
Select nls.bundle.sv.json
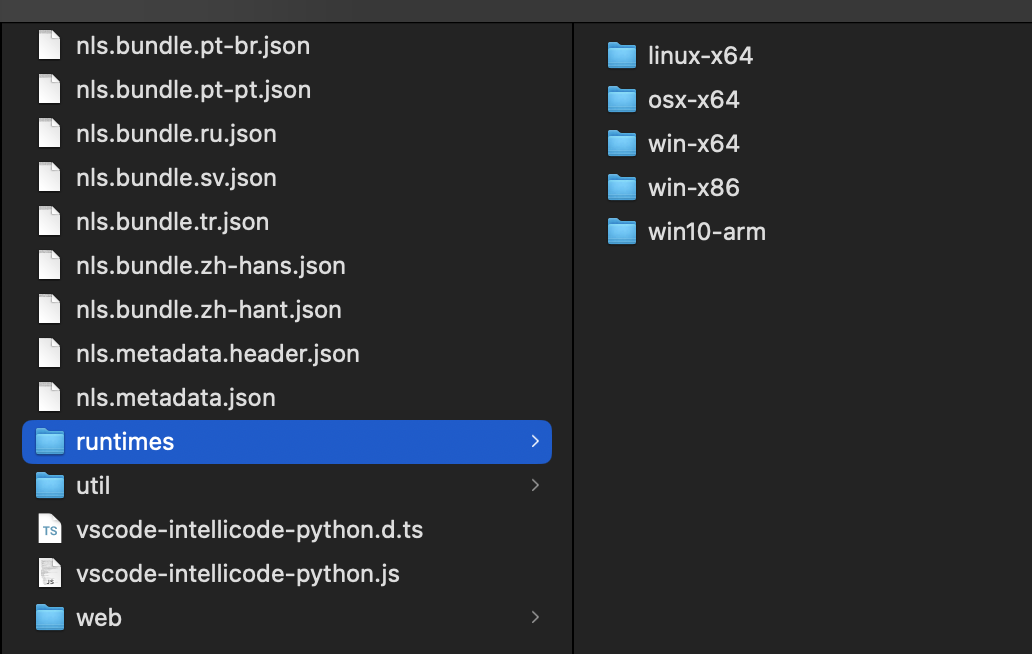pos(176,177)
